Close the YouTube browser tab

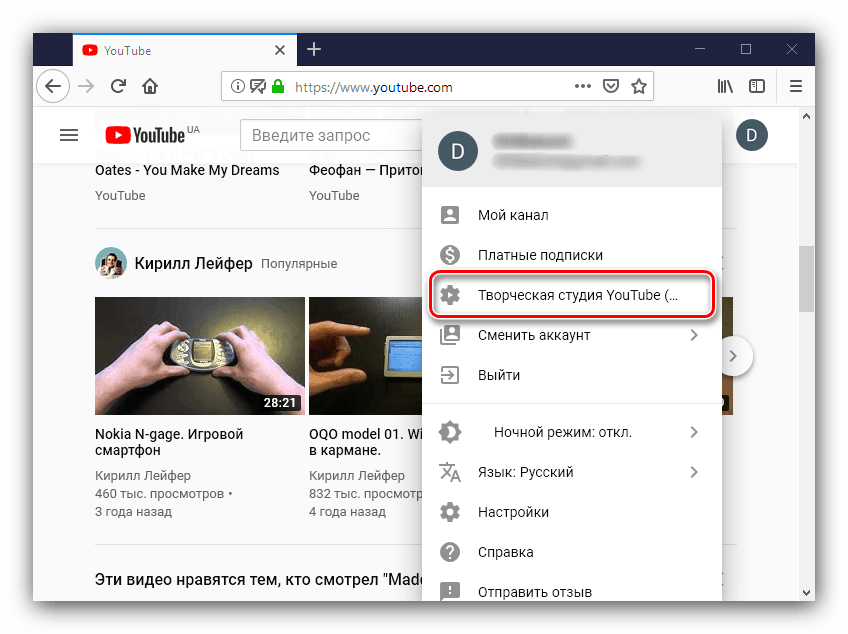(x=280, y=50)
